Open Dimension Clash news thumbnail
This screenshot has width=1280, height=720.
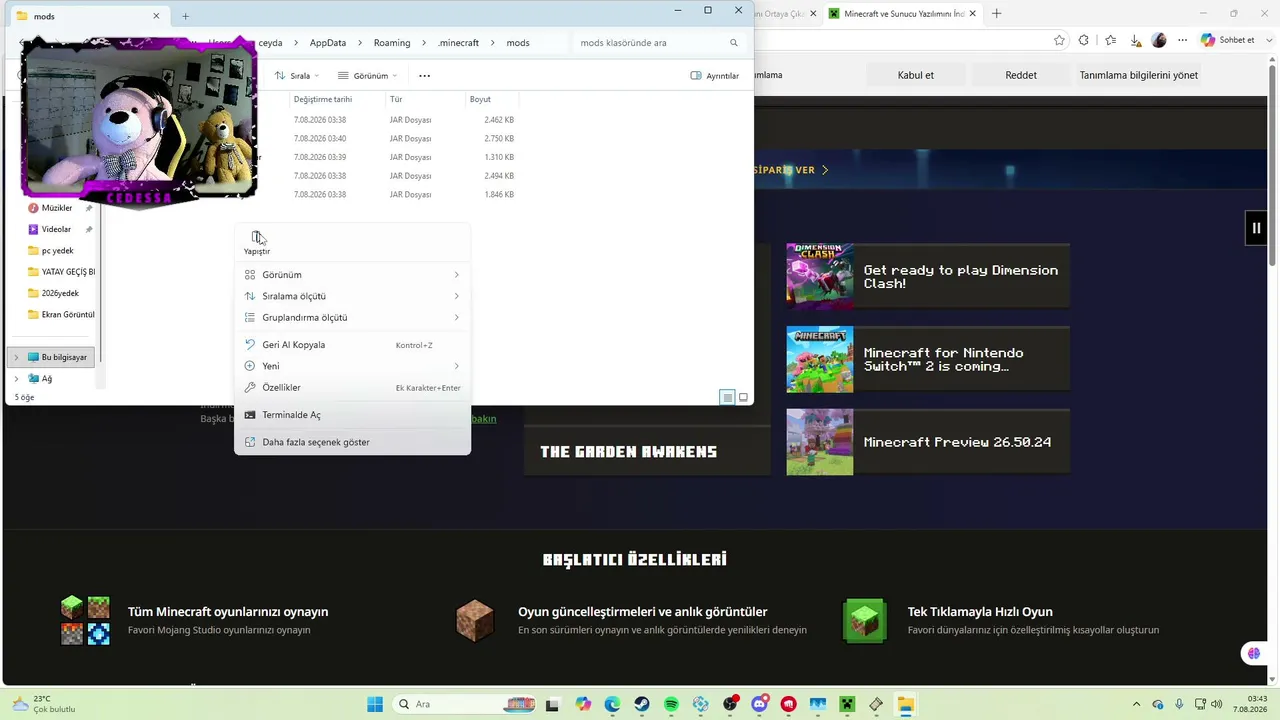point(819,277)
